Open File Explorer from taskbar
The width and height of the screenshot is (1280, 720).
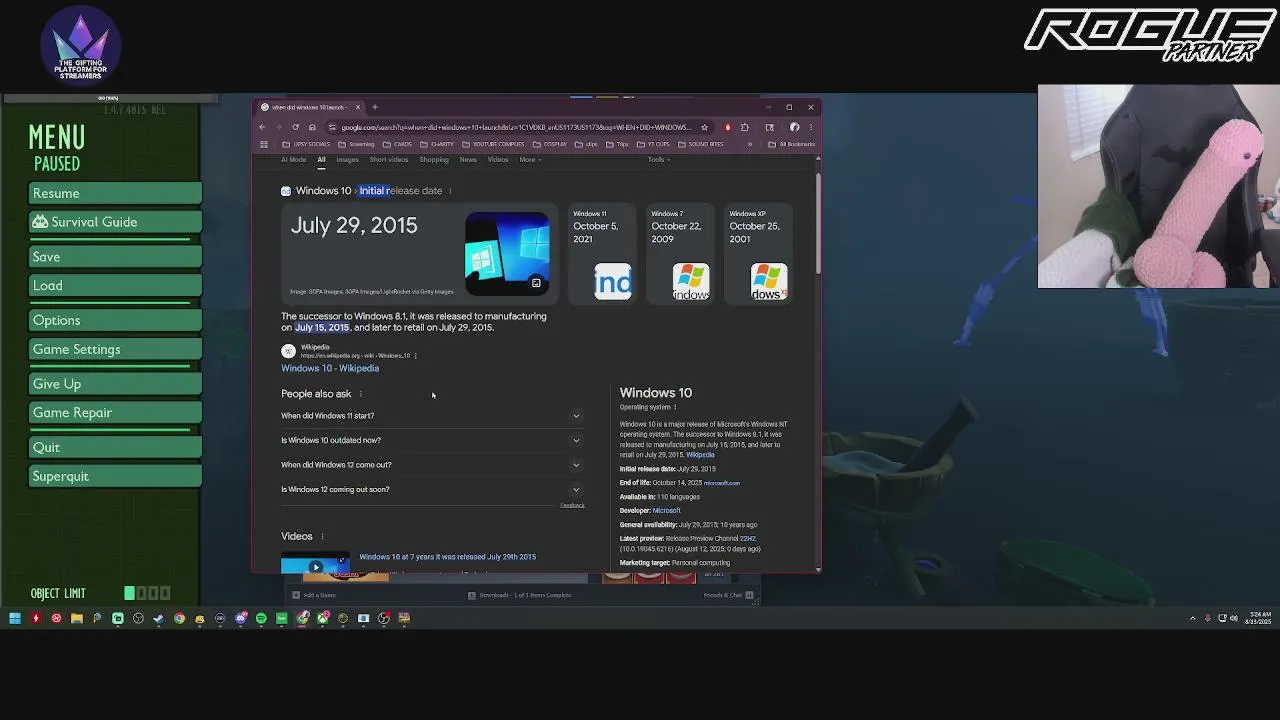tap(77, 618)
